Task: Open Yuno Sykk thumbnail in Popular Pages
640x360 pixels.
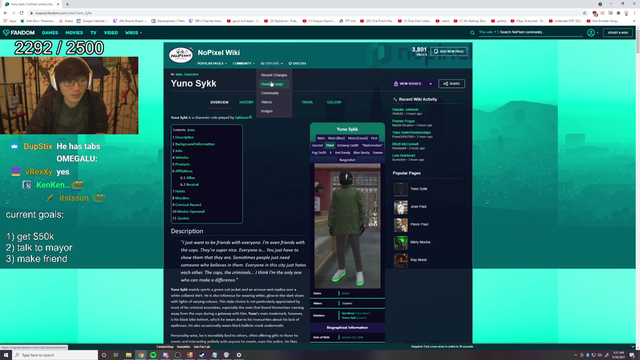Action: tap(400, 189)
